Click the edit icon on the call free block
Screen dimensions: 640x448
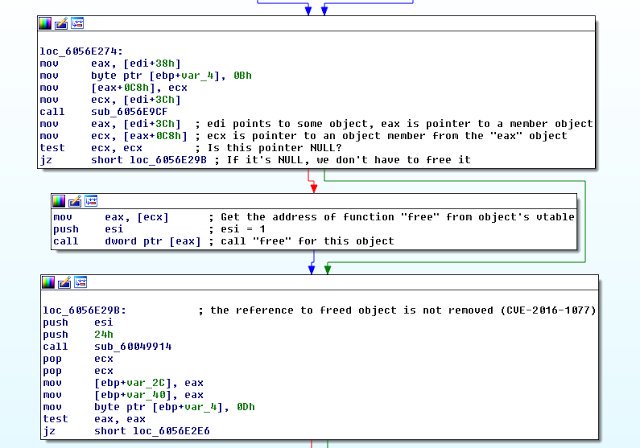[x=74, y=202]
